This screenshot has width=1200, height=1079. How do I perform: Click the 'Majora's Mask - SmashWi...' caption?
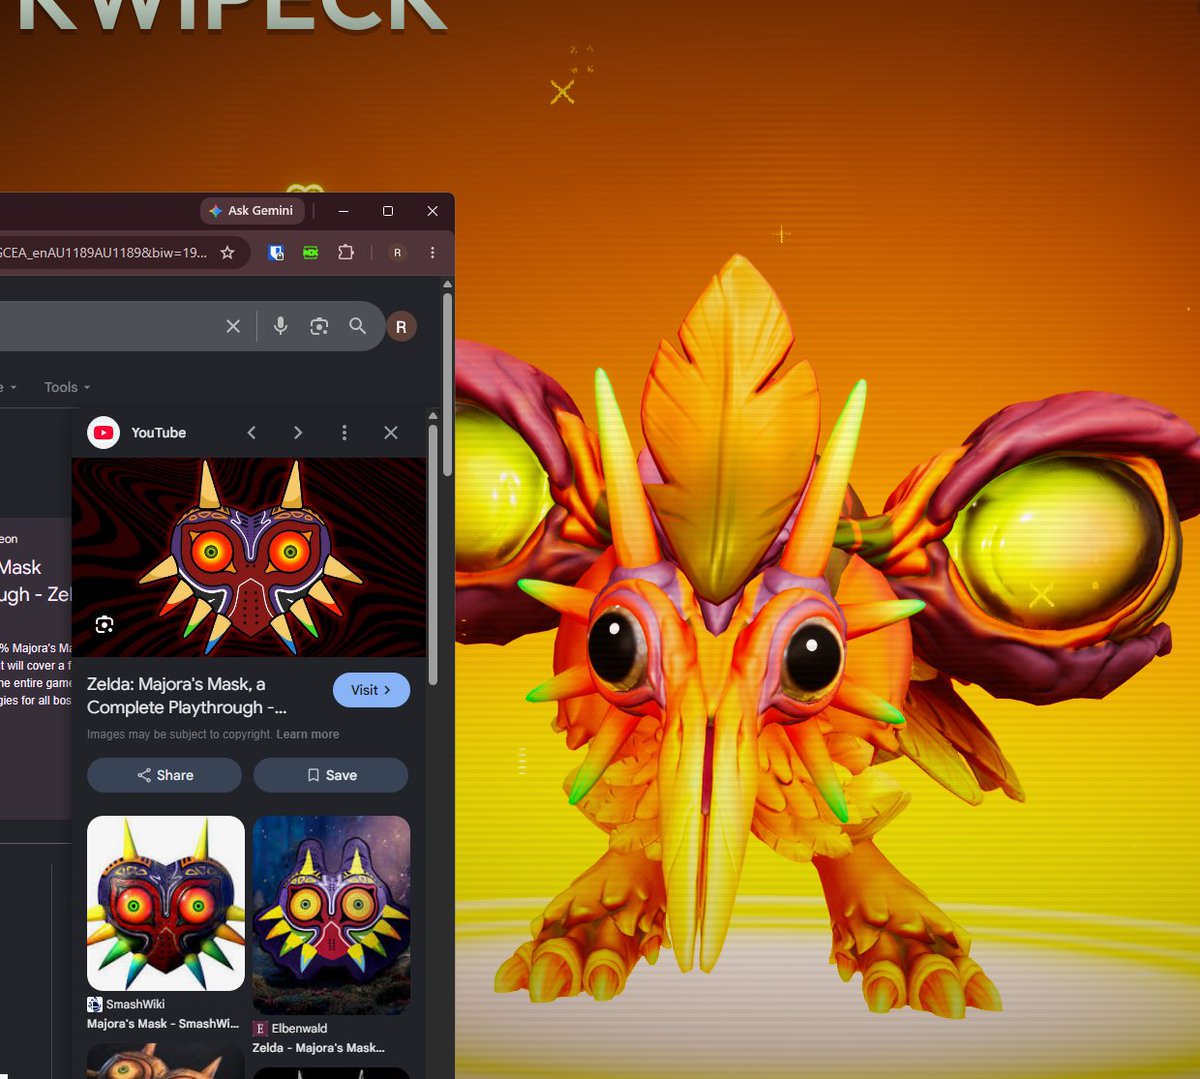pyautogui.click(x=163, y=1024)
